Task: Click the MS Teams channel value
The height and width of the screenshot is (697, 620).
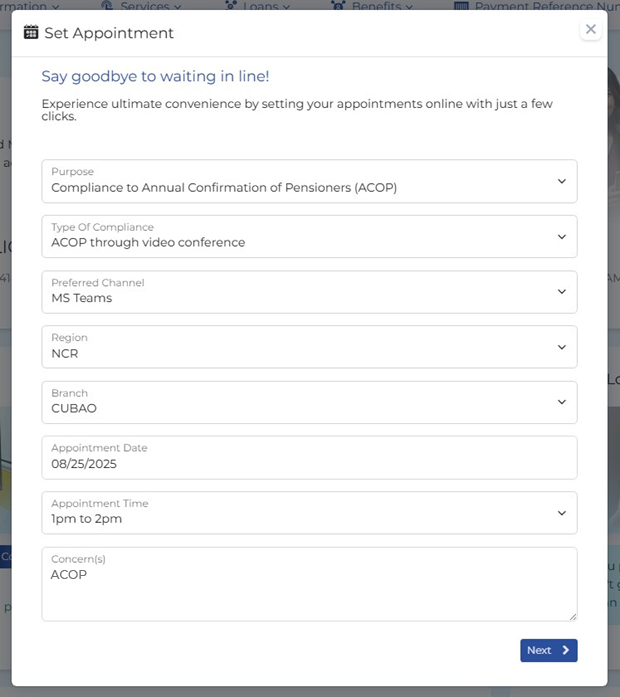Action: (82, 298)
